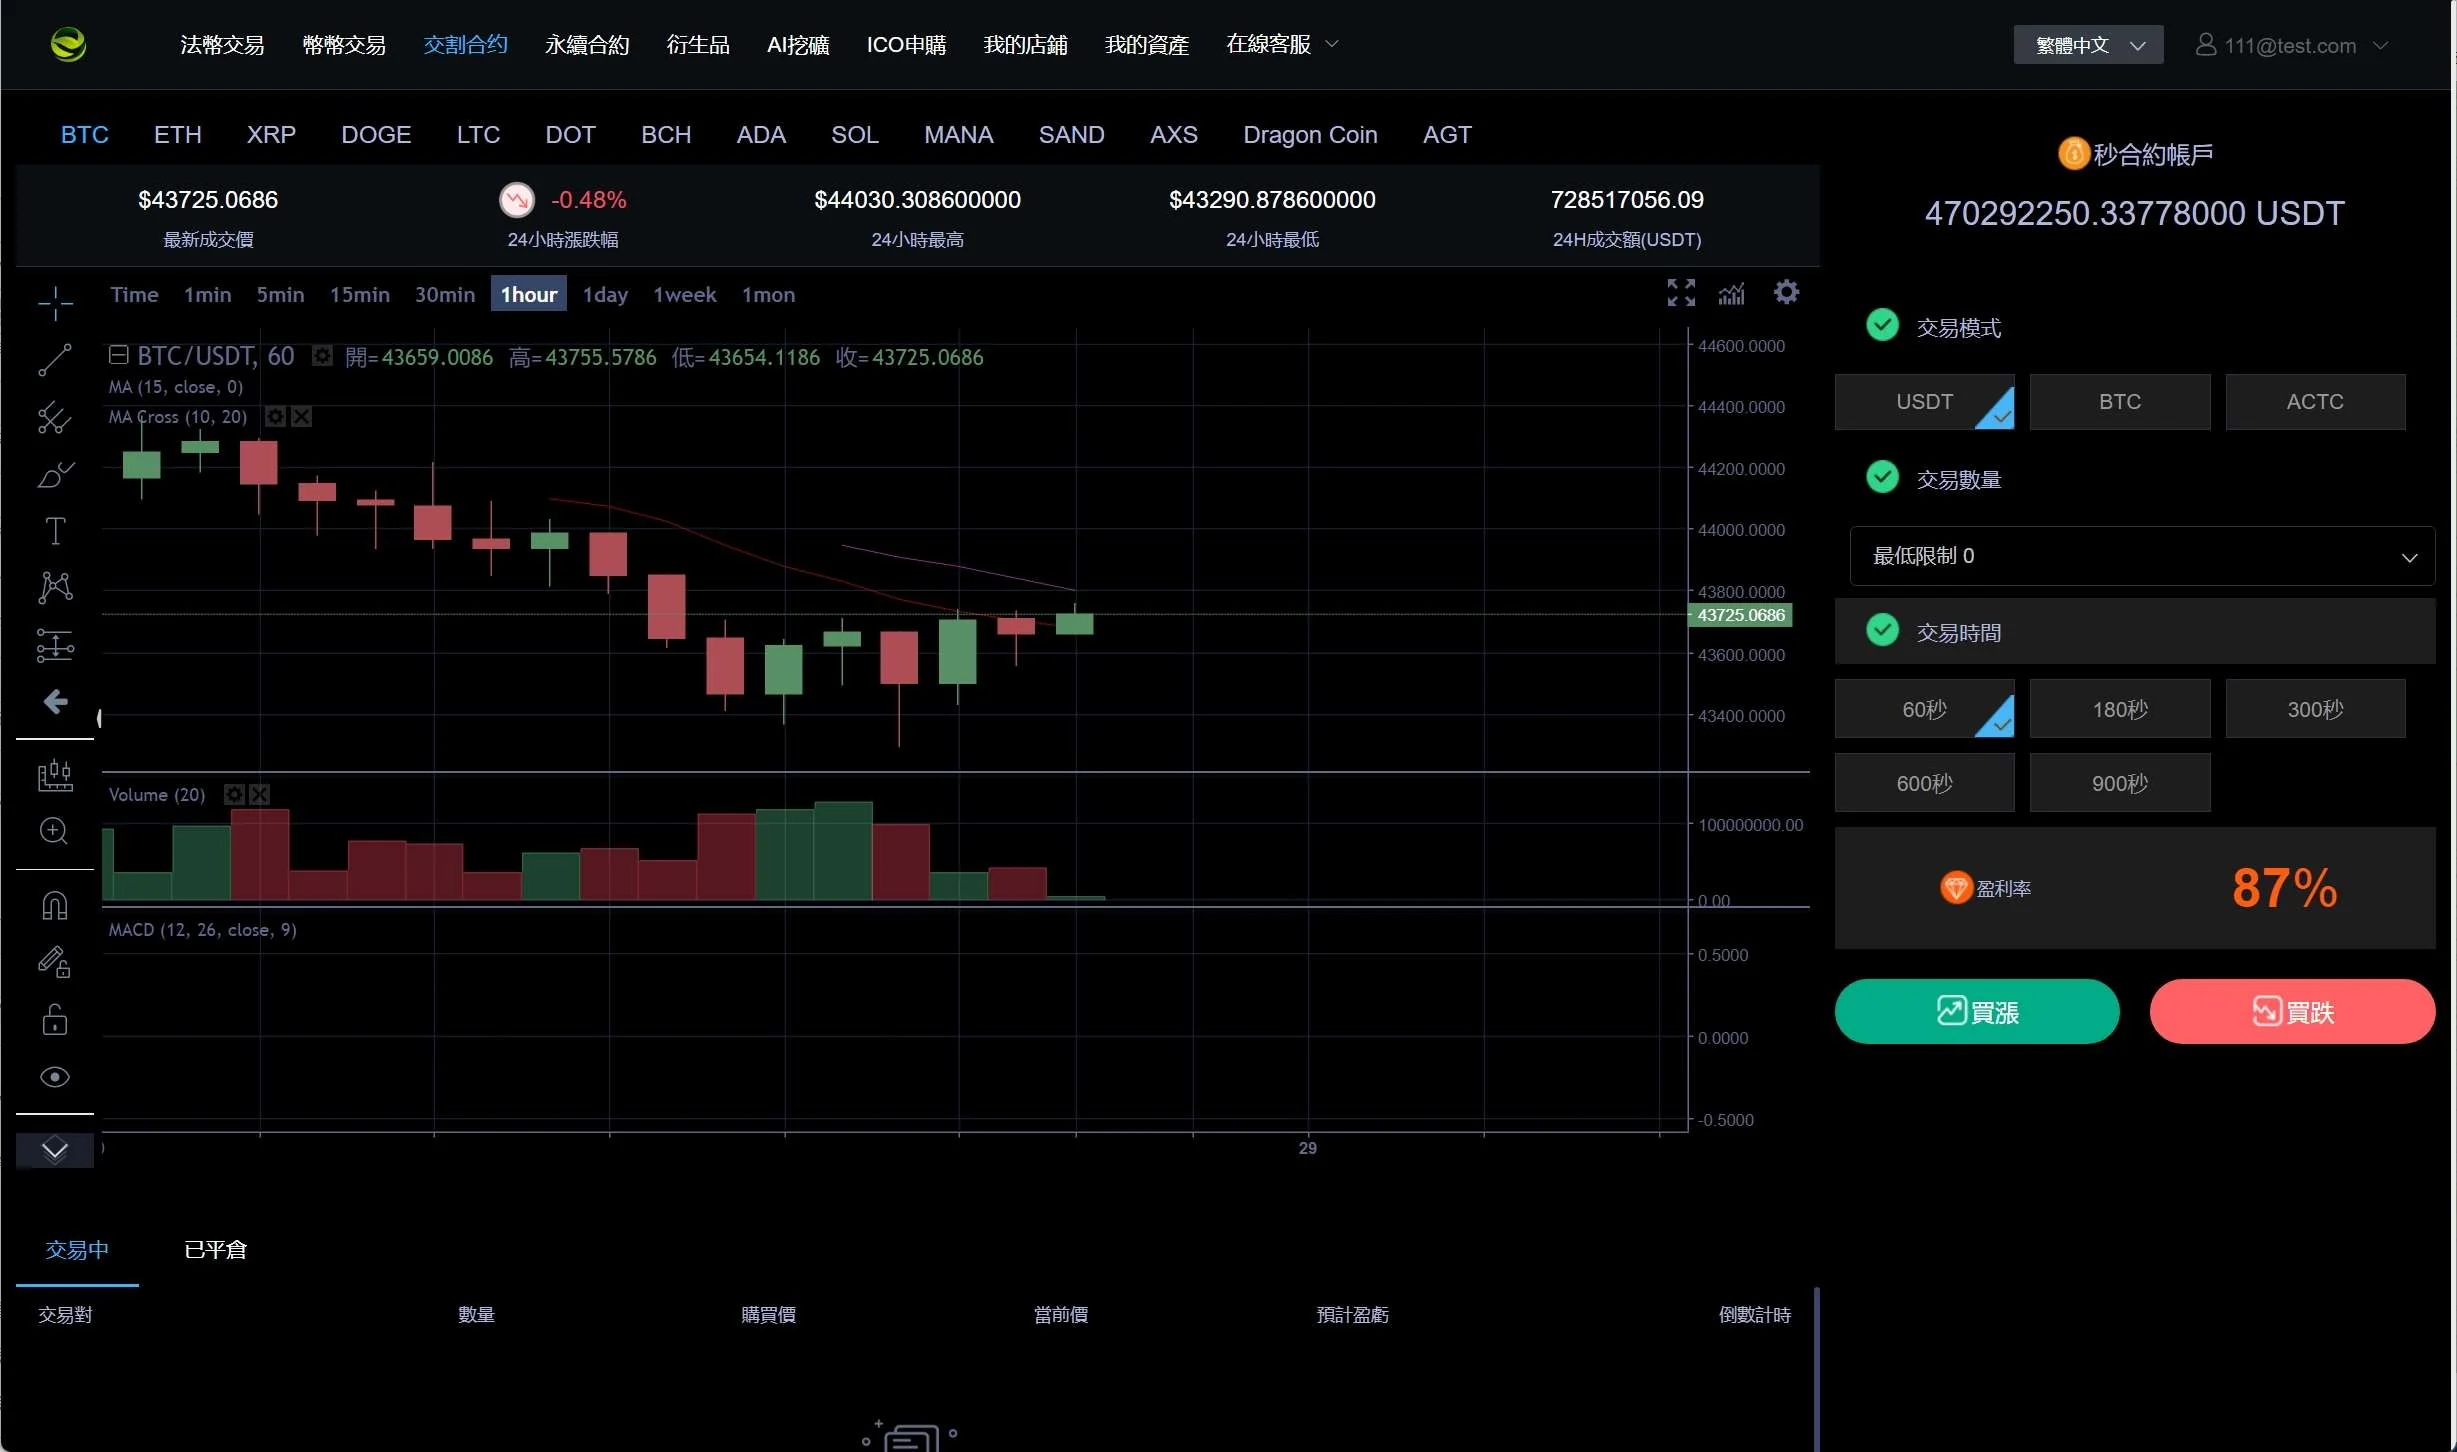Open the 111@test.com account menu
This screenshot has width=2457, height=1452.
[x=2290, y=45]
